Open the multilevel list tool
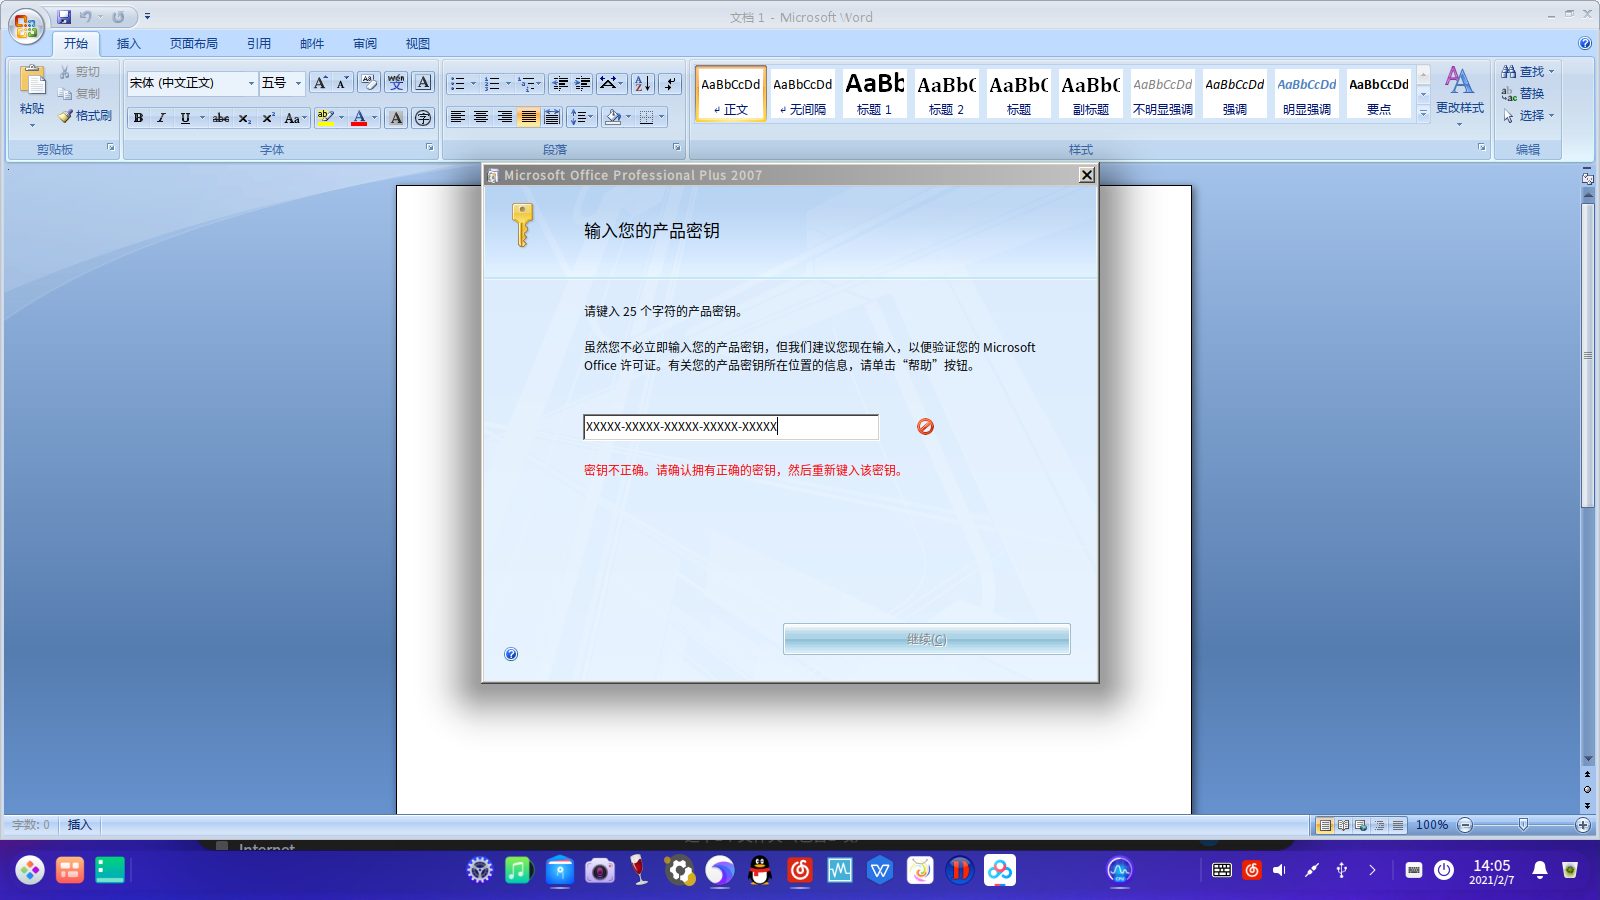1600x900 pixels. point(530,84)
